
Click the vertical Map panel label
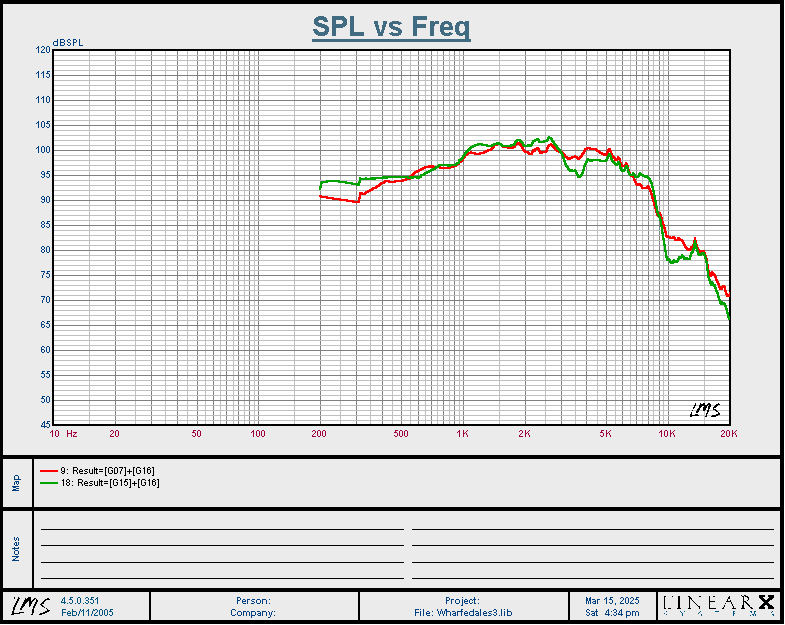(16, 483)
